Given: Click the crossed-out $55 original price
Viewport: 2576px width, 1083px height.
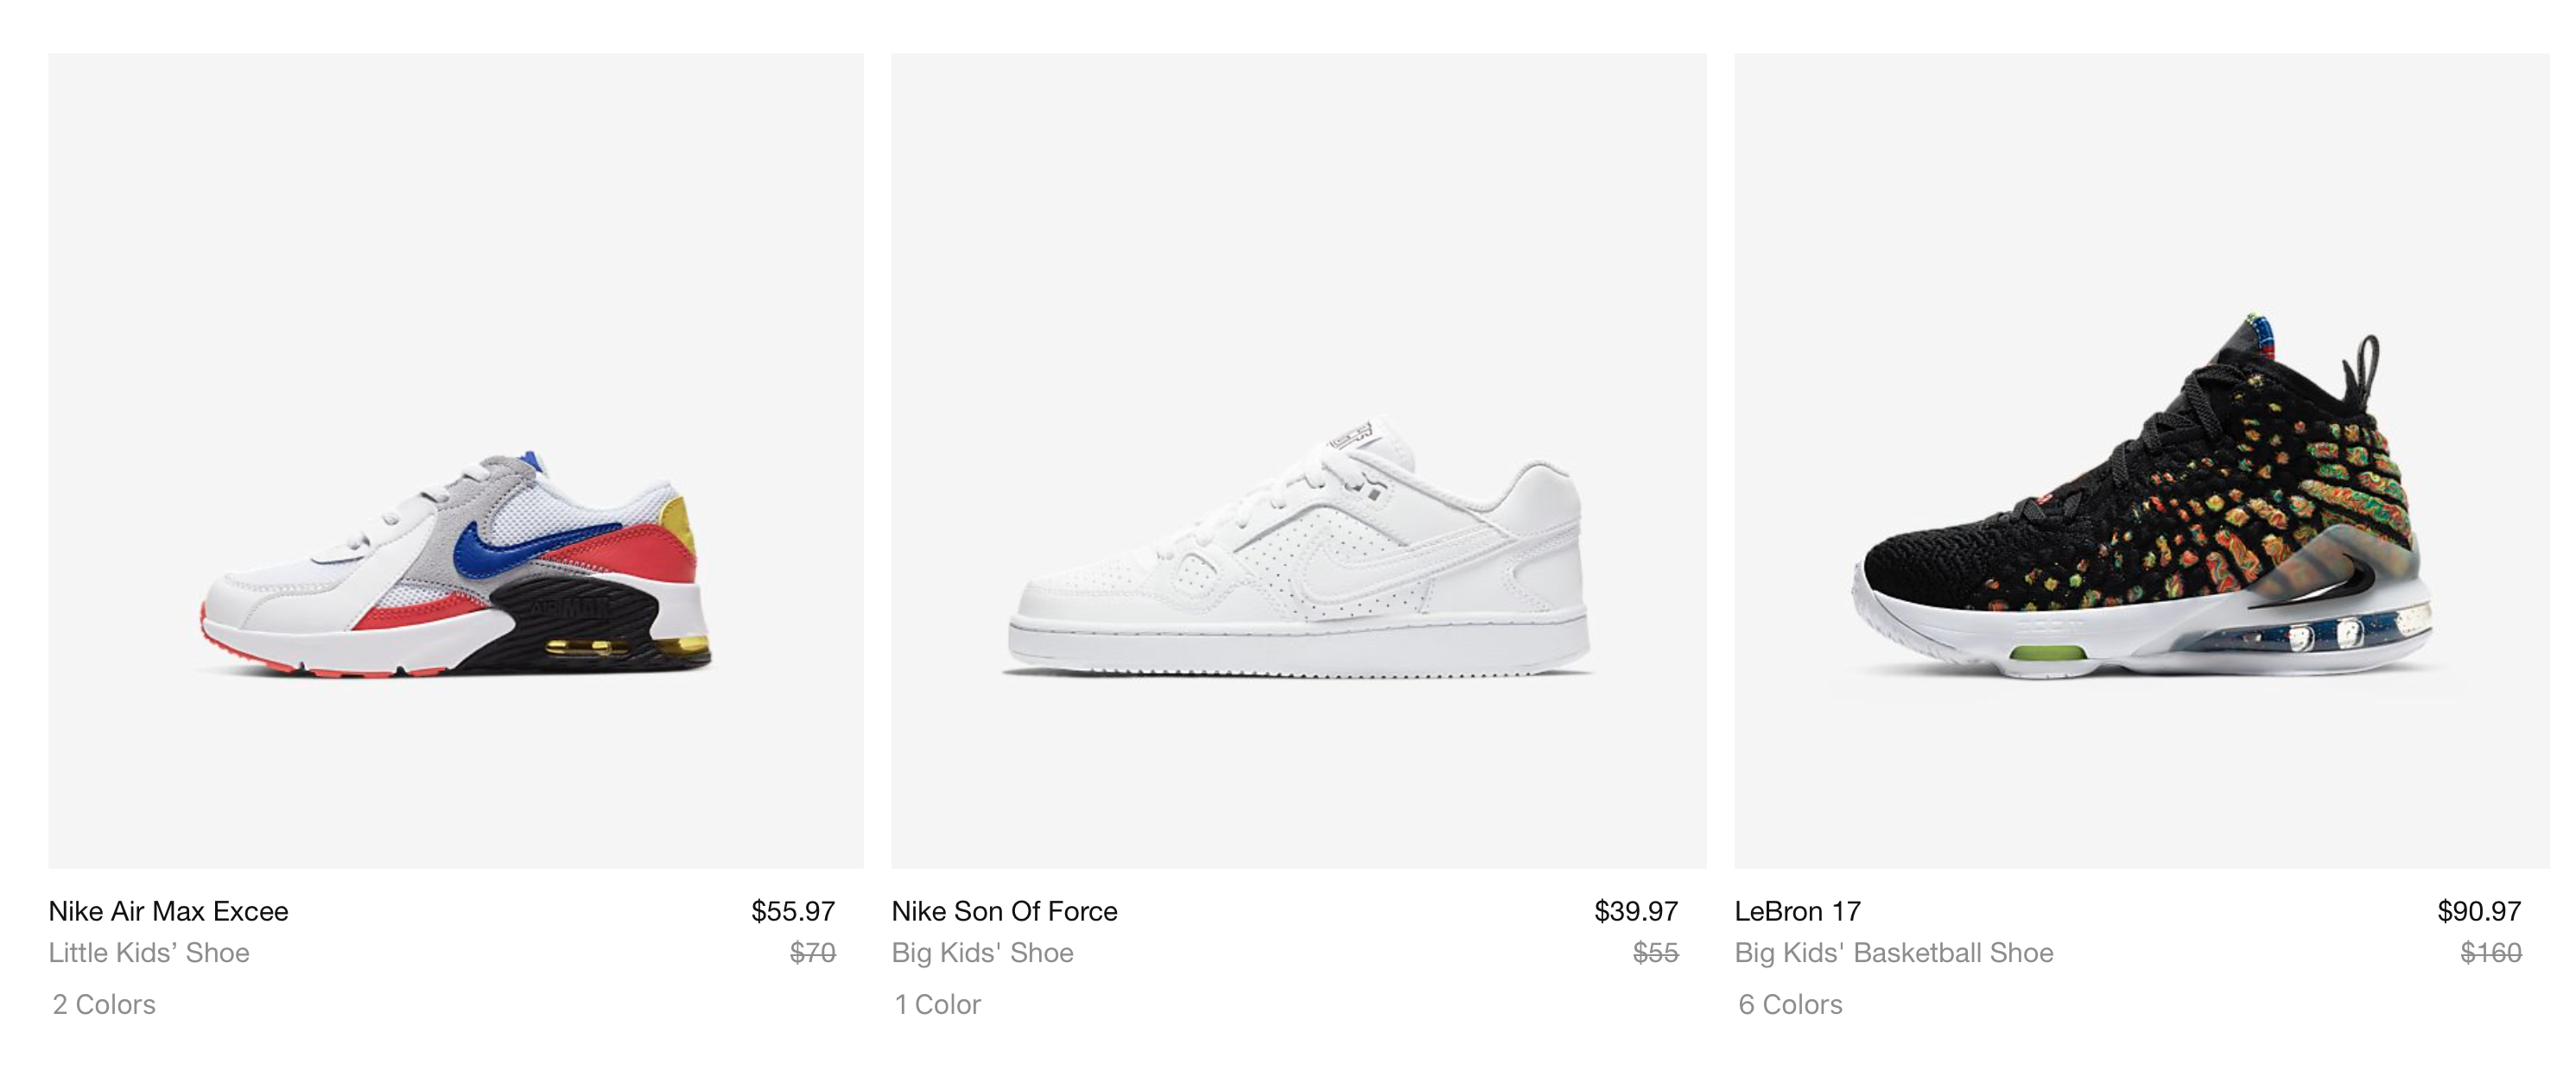Looking at the screenshot, I should (1656, 953).
